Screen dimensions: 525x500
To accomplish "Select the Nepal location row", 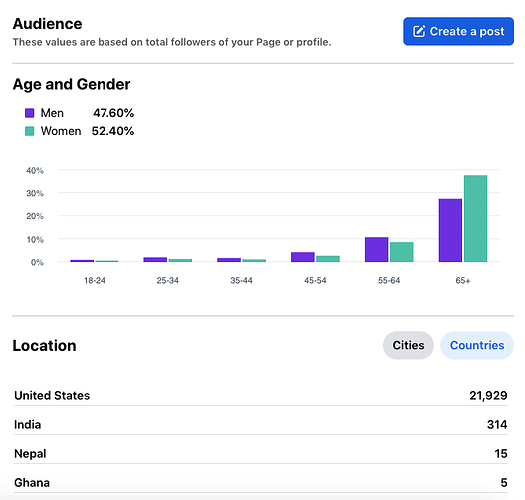I will point(260,454).
